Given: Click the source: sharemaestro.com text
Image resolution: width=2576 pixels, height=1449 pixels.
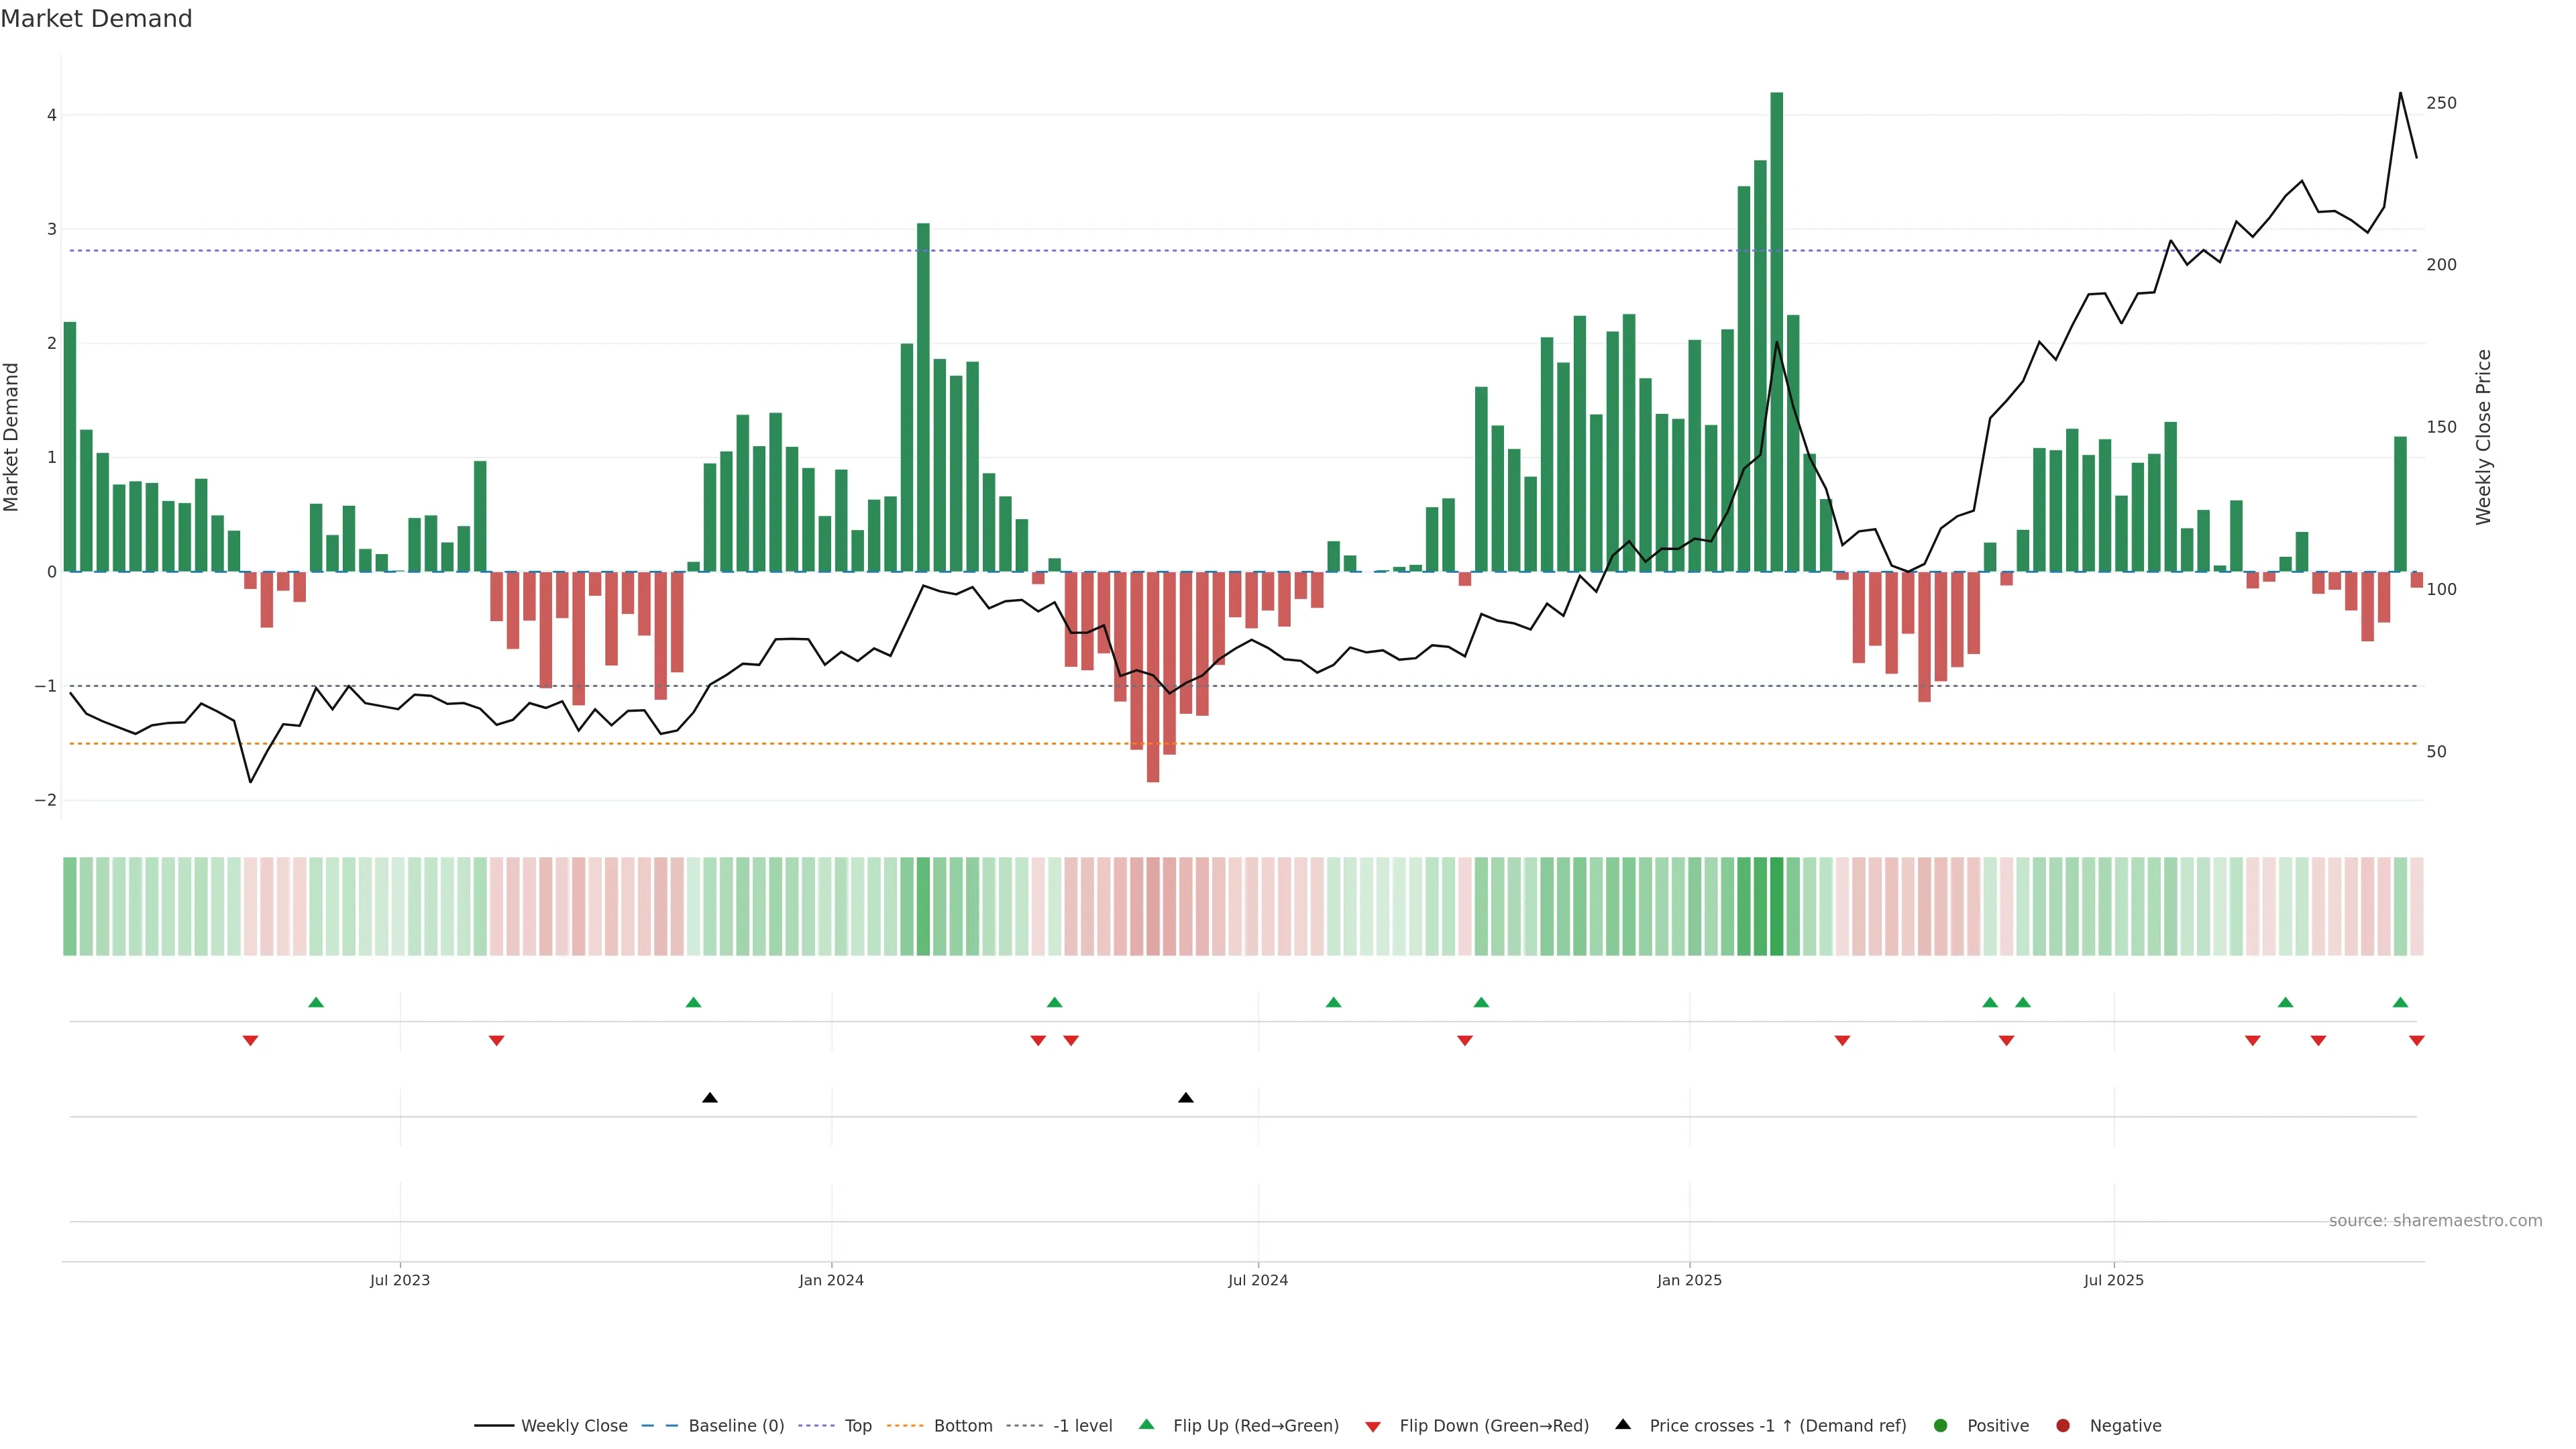Looking at the screenshot, I should click(x=2435, y=1220).
